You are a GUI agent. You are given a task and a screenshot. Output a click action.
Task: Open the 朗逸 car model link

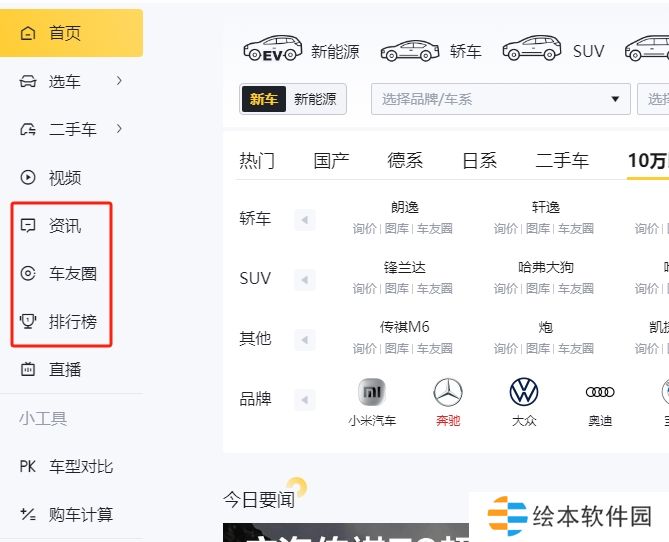(405, 208)
